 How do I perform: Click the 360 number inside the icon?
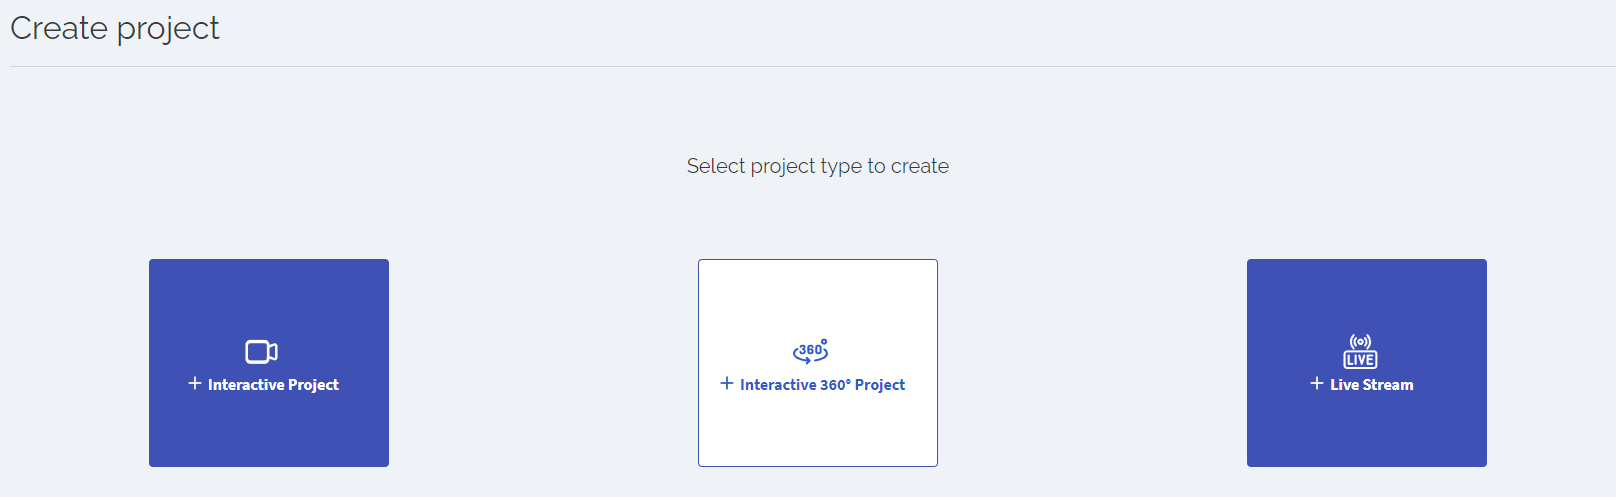[x=810, y=350]
